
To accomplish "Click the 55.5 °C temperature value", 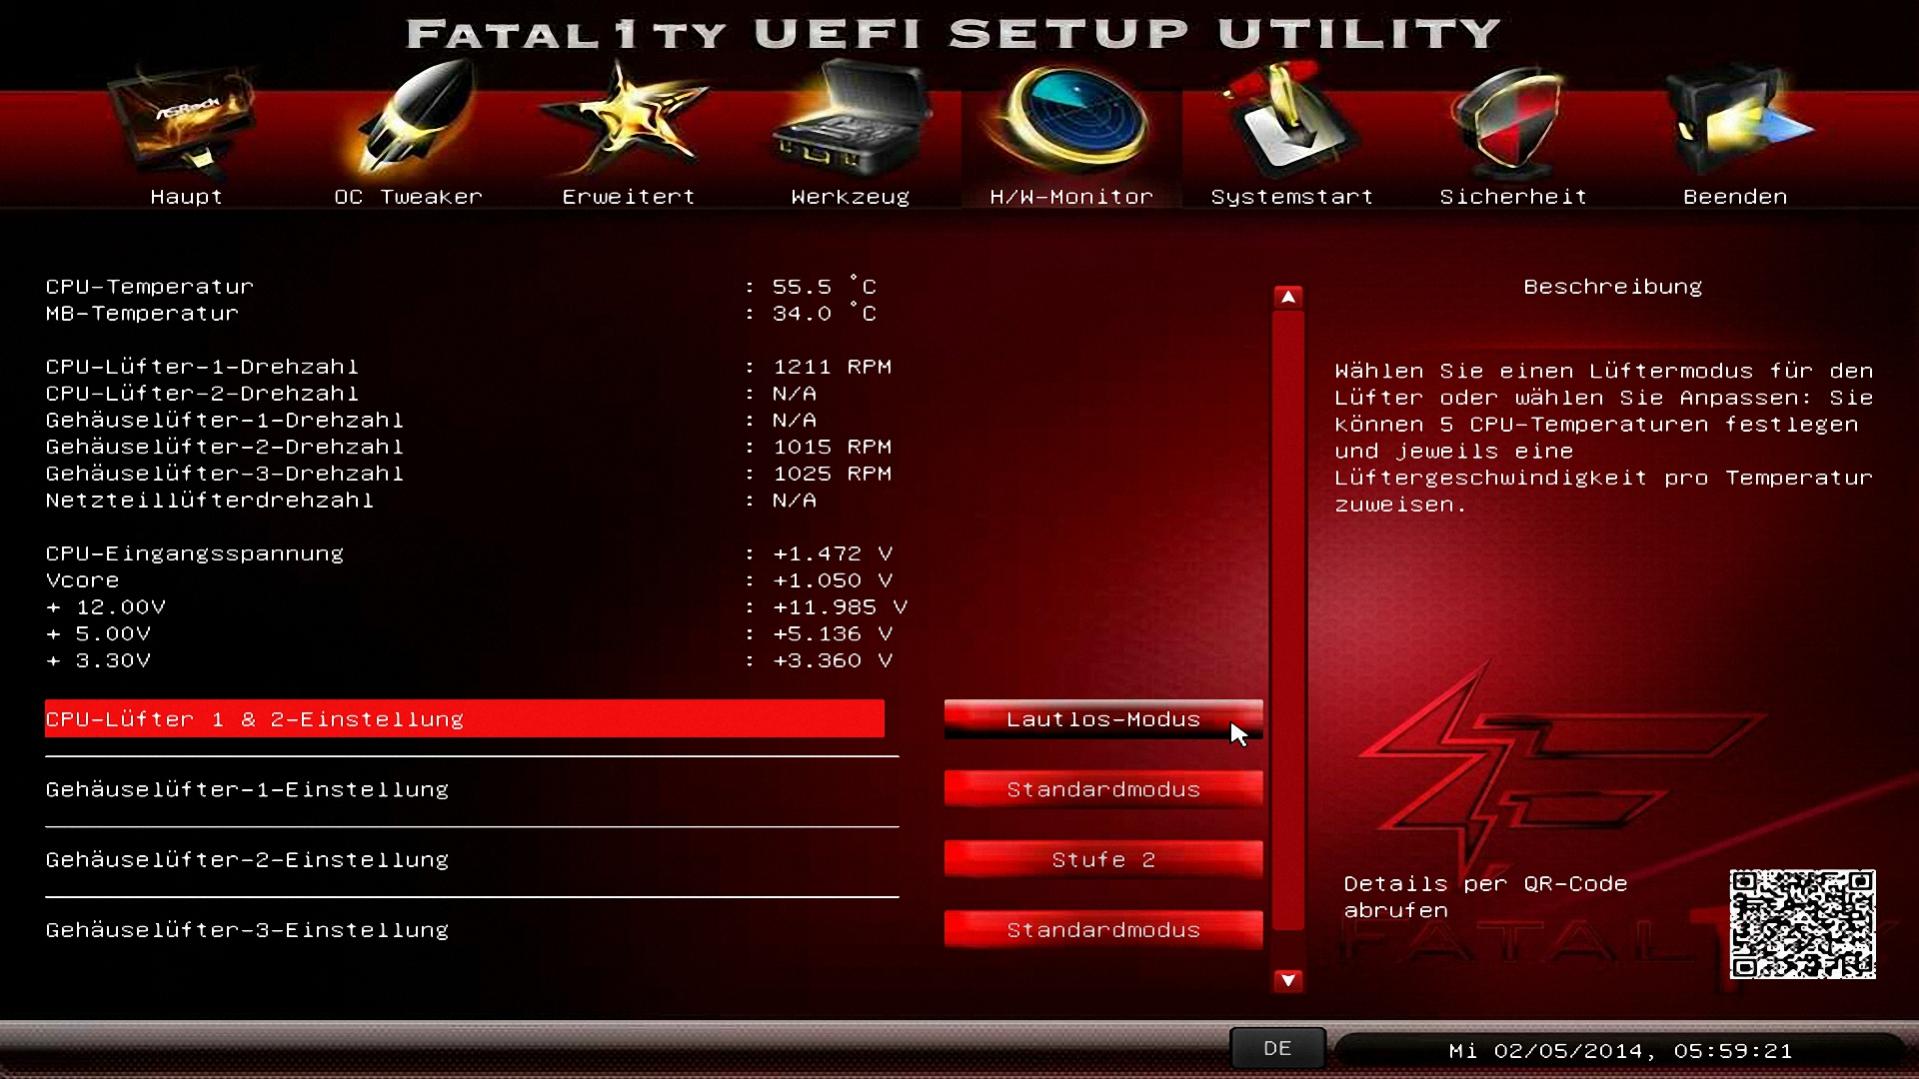I will 824,287.
